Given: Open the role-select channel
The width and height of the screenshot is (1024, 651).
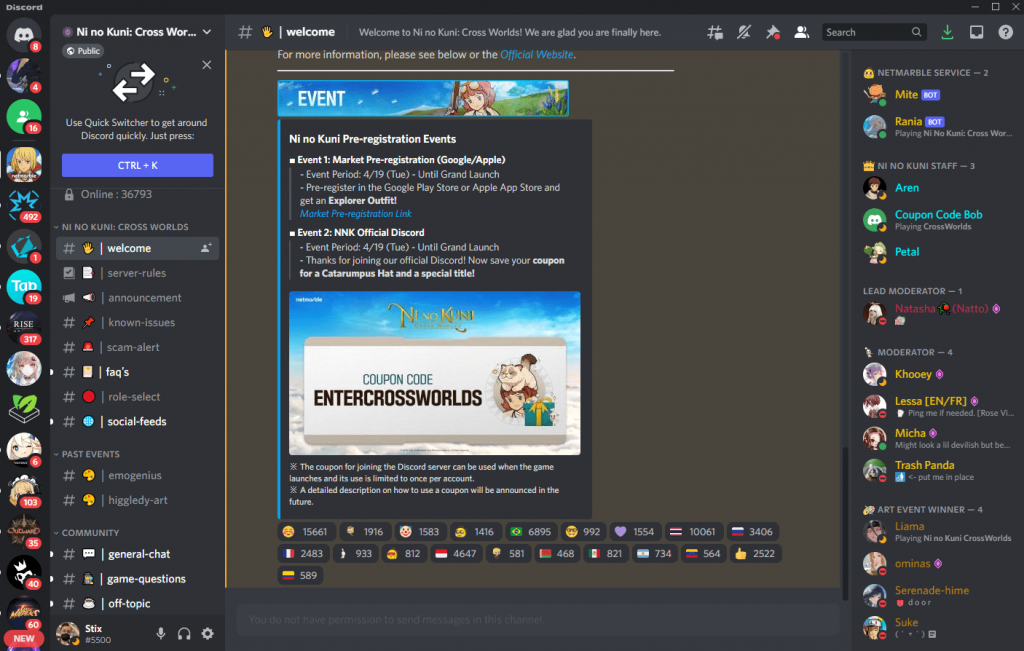Looking at the screenshot, I should (x=137, y=397).
